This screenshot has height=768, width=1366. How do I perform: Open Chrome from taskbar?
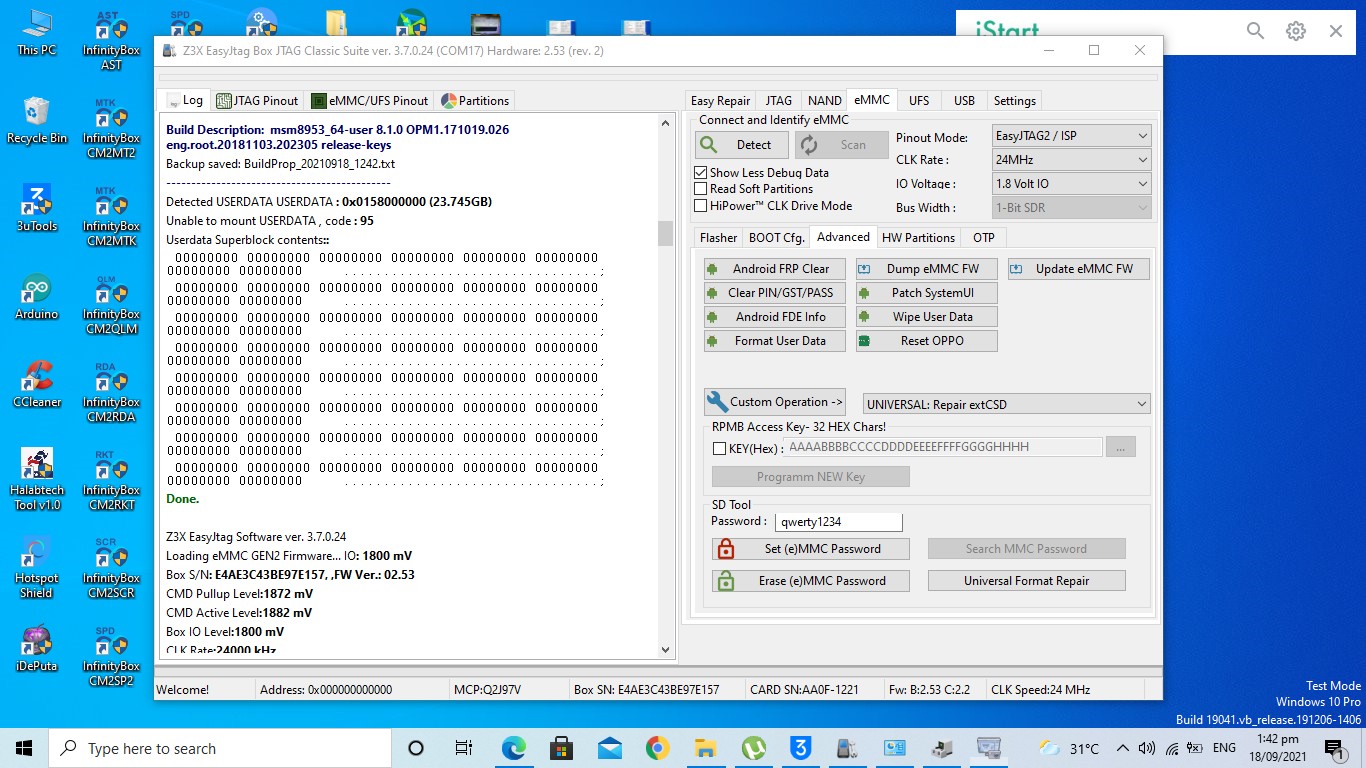pyautogui.click(x=657, y=748)
